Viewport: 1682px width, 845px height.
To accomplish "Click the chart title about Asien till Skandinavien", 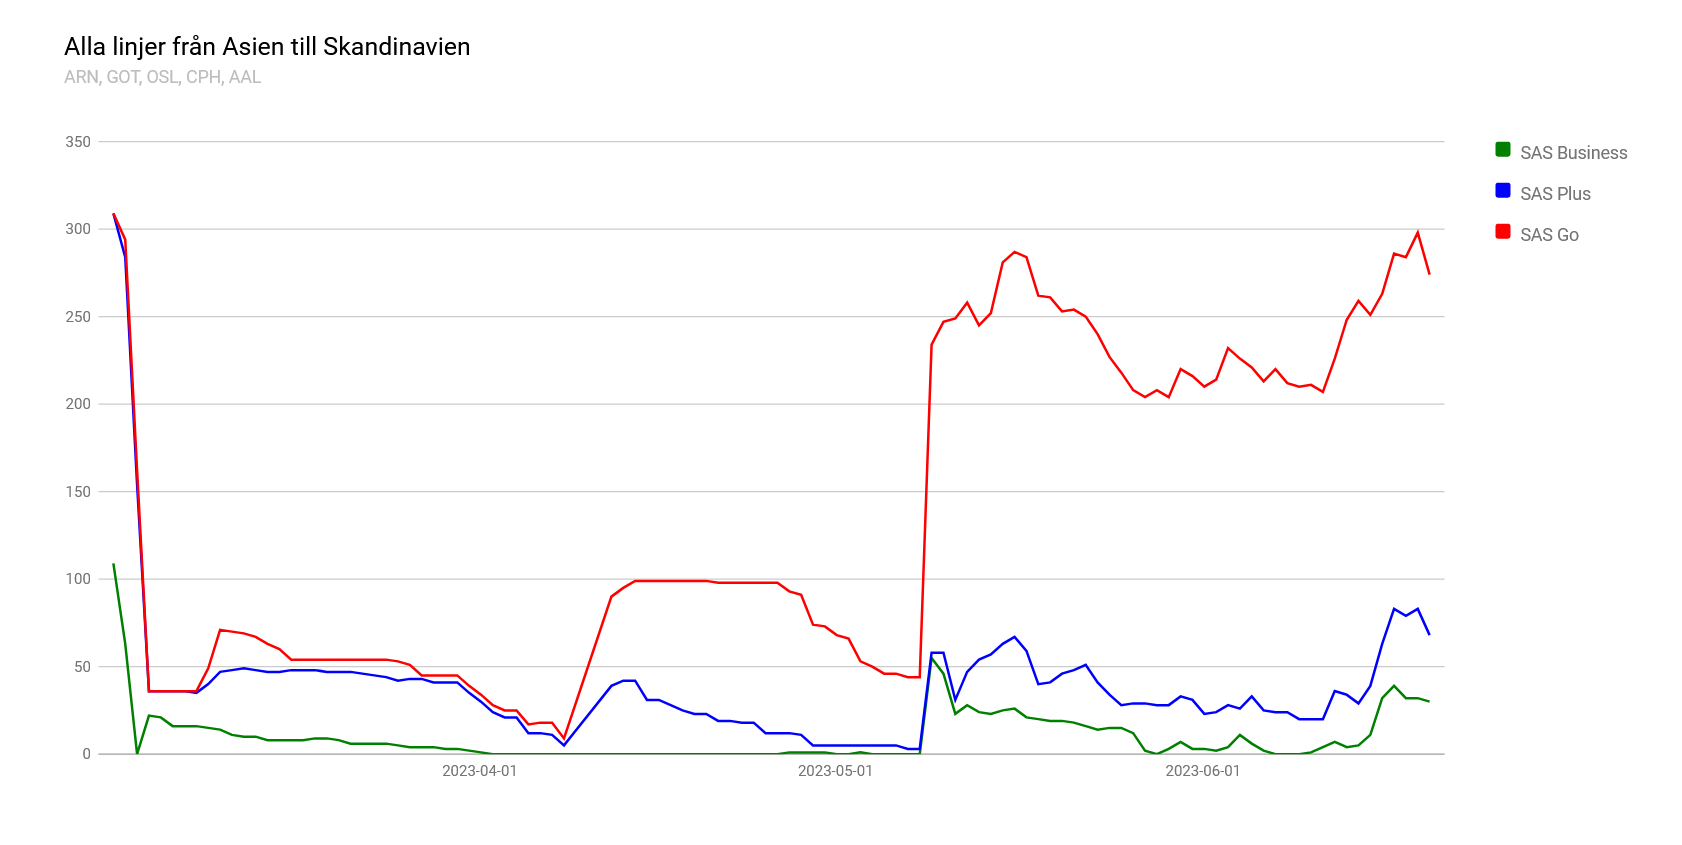I will [x=267, y=47].
